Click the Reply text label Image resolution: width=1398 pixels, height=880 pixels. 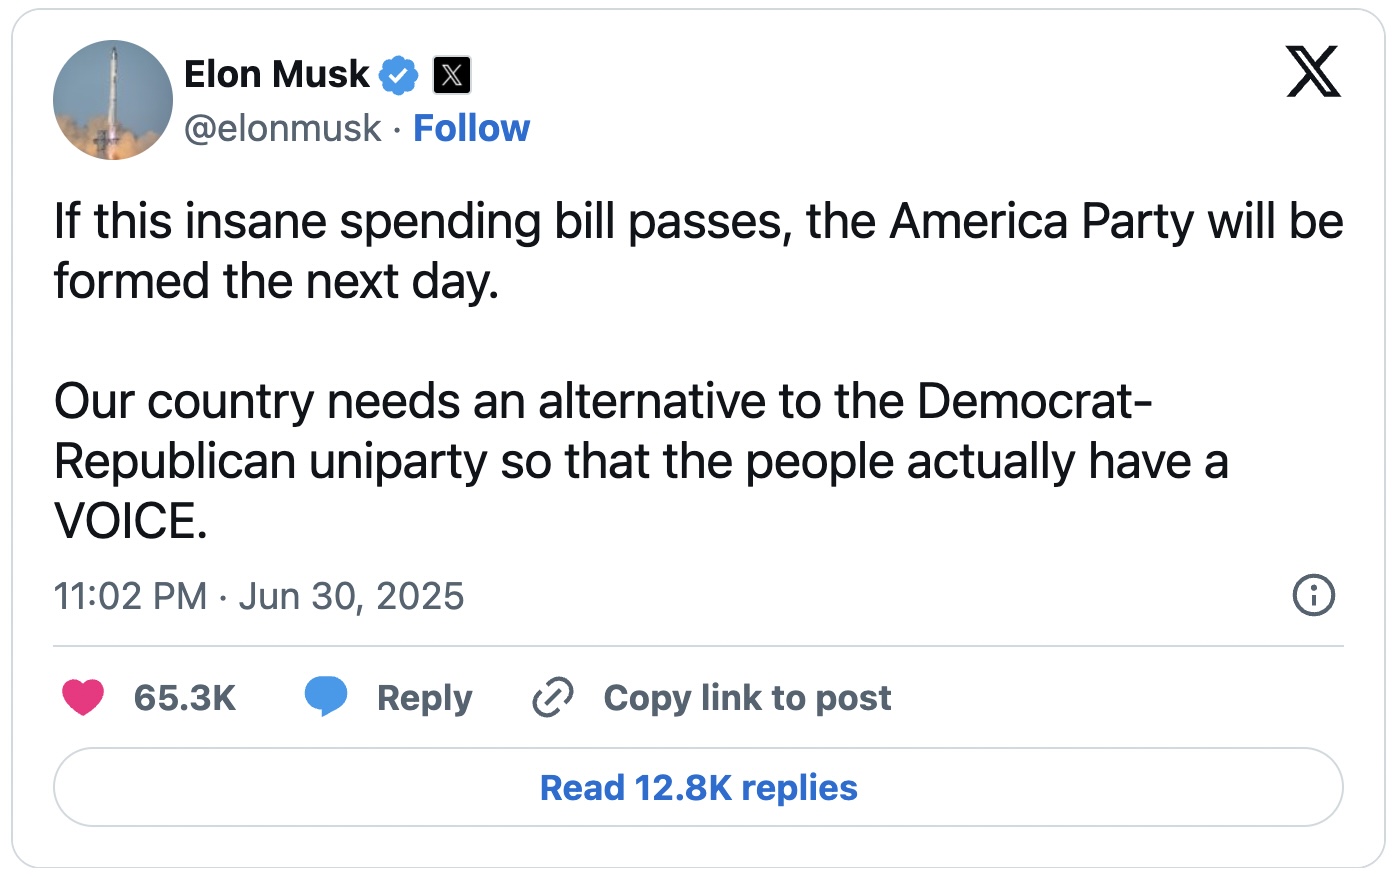424,697
